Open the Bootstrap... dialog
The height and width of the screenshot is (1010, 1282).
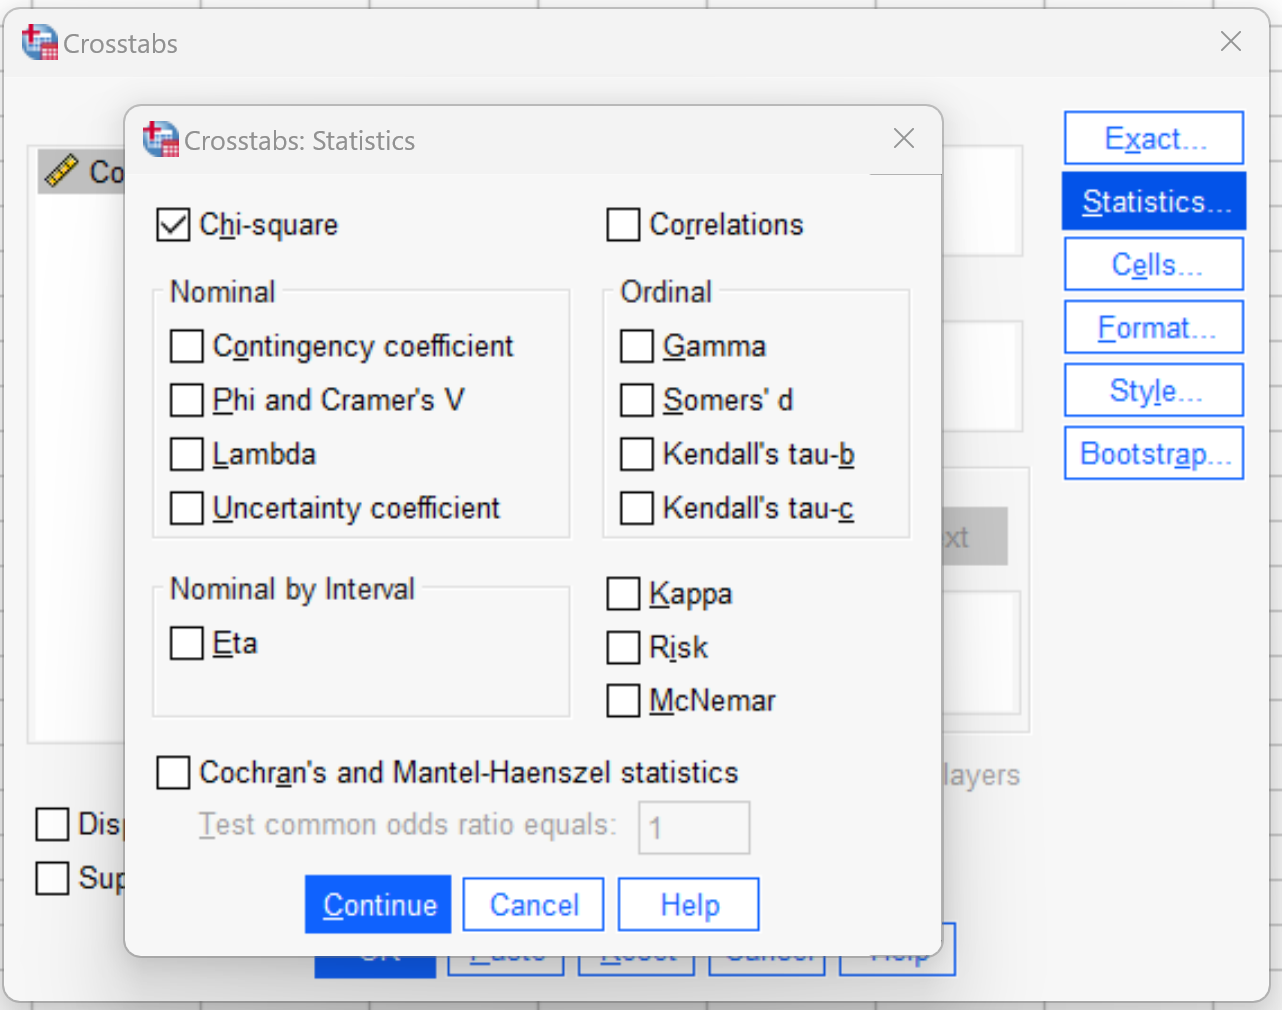(x=1154, y=453)
